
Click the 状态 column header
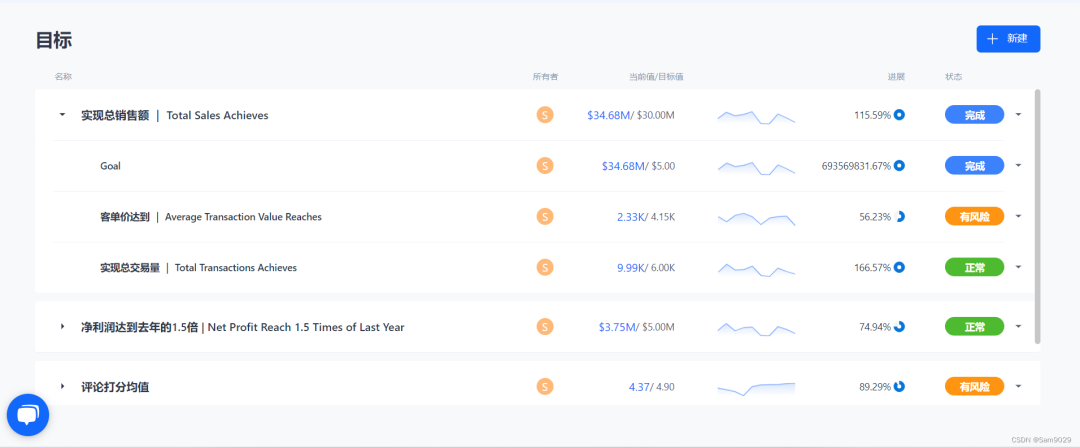(x=954, y=77)
